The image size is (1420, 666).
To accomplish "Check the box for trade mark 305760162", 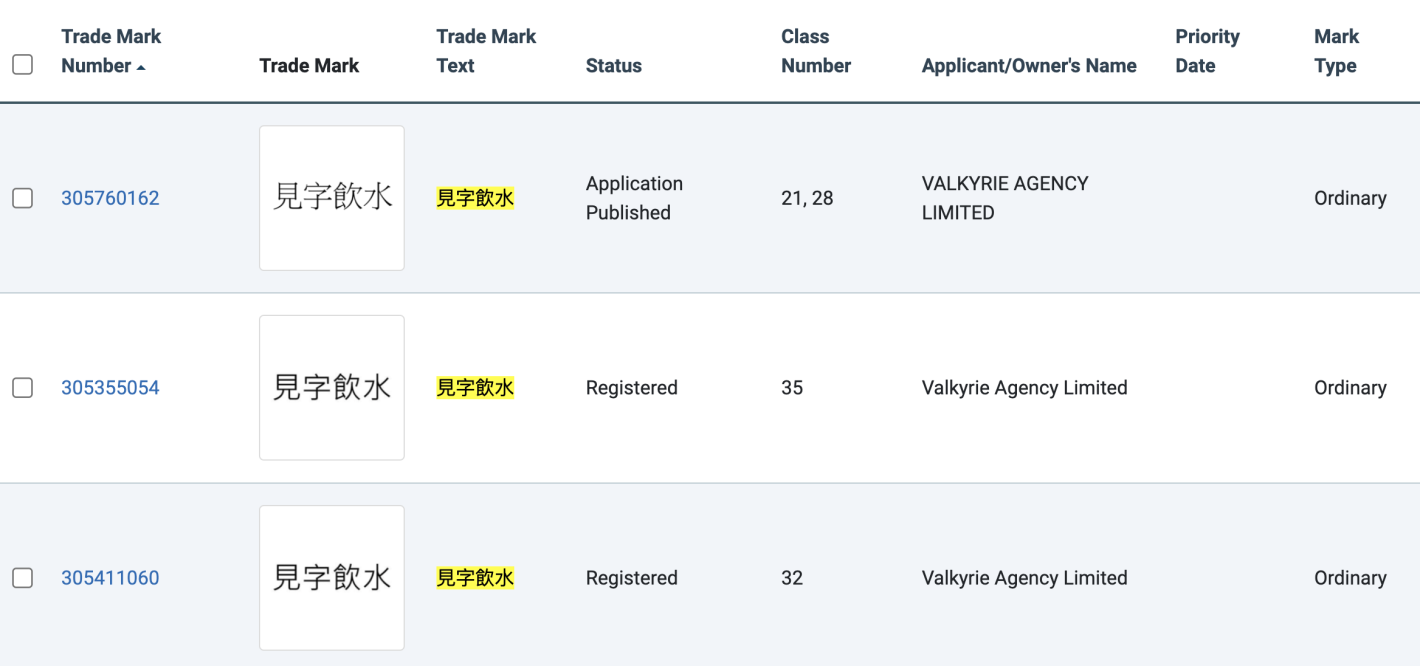I will (x=22, y=198).
